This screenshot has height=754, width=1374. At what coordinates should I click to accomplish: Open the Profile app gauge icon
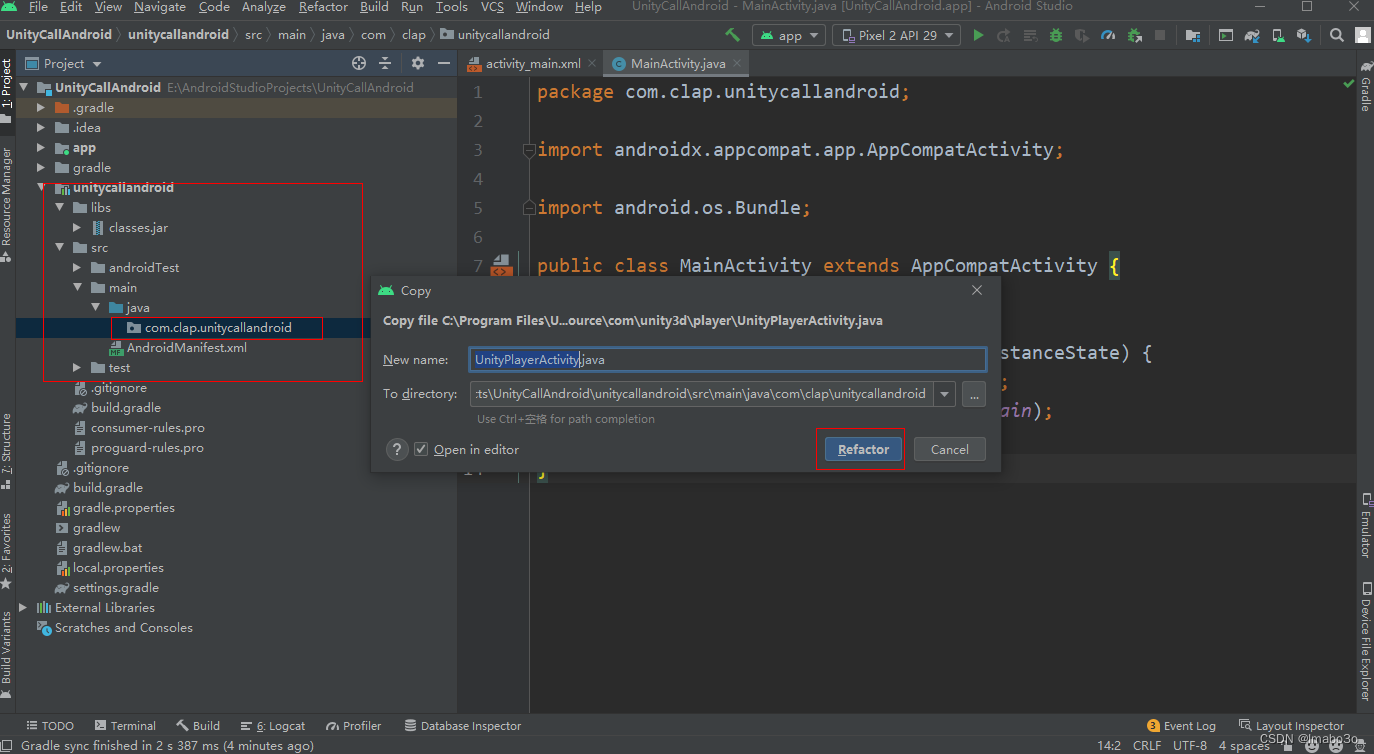[x=1108, y=35]
